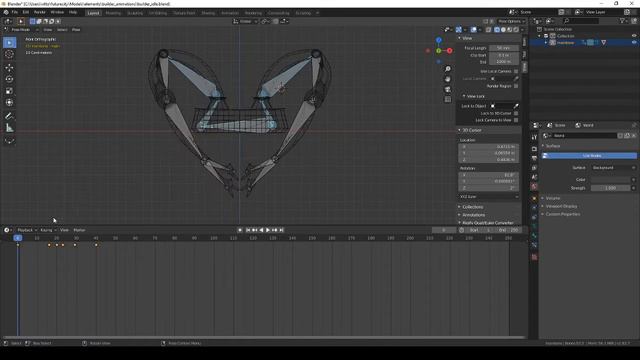Viewport: 640px width, 360px height.
Task: Open the Render properties tab icon
Action: coord(534,149)
